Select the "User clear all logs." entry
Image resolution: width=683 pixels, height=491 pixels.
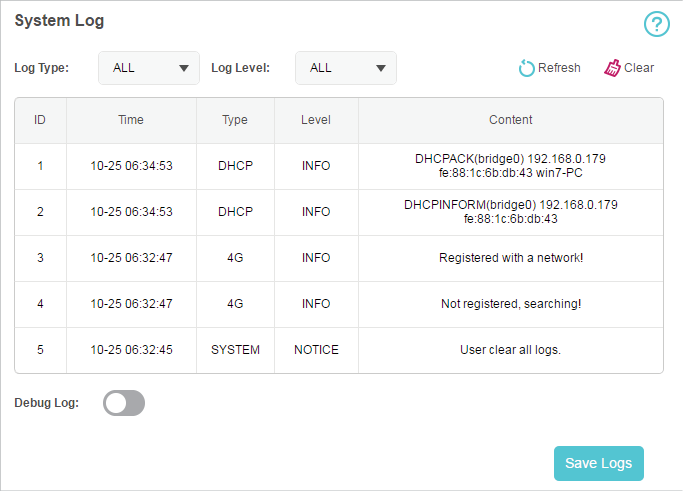click(511, 350)
